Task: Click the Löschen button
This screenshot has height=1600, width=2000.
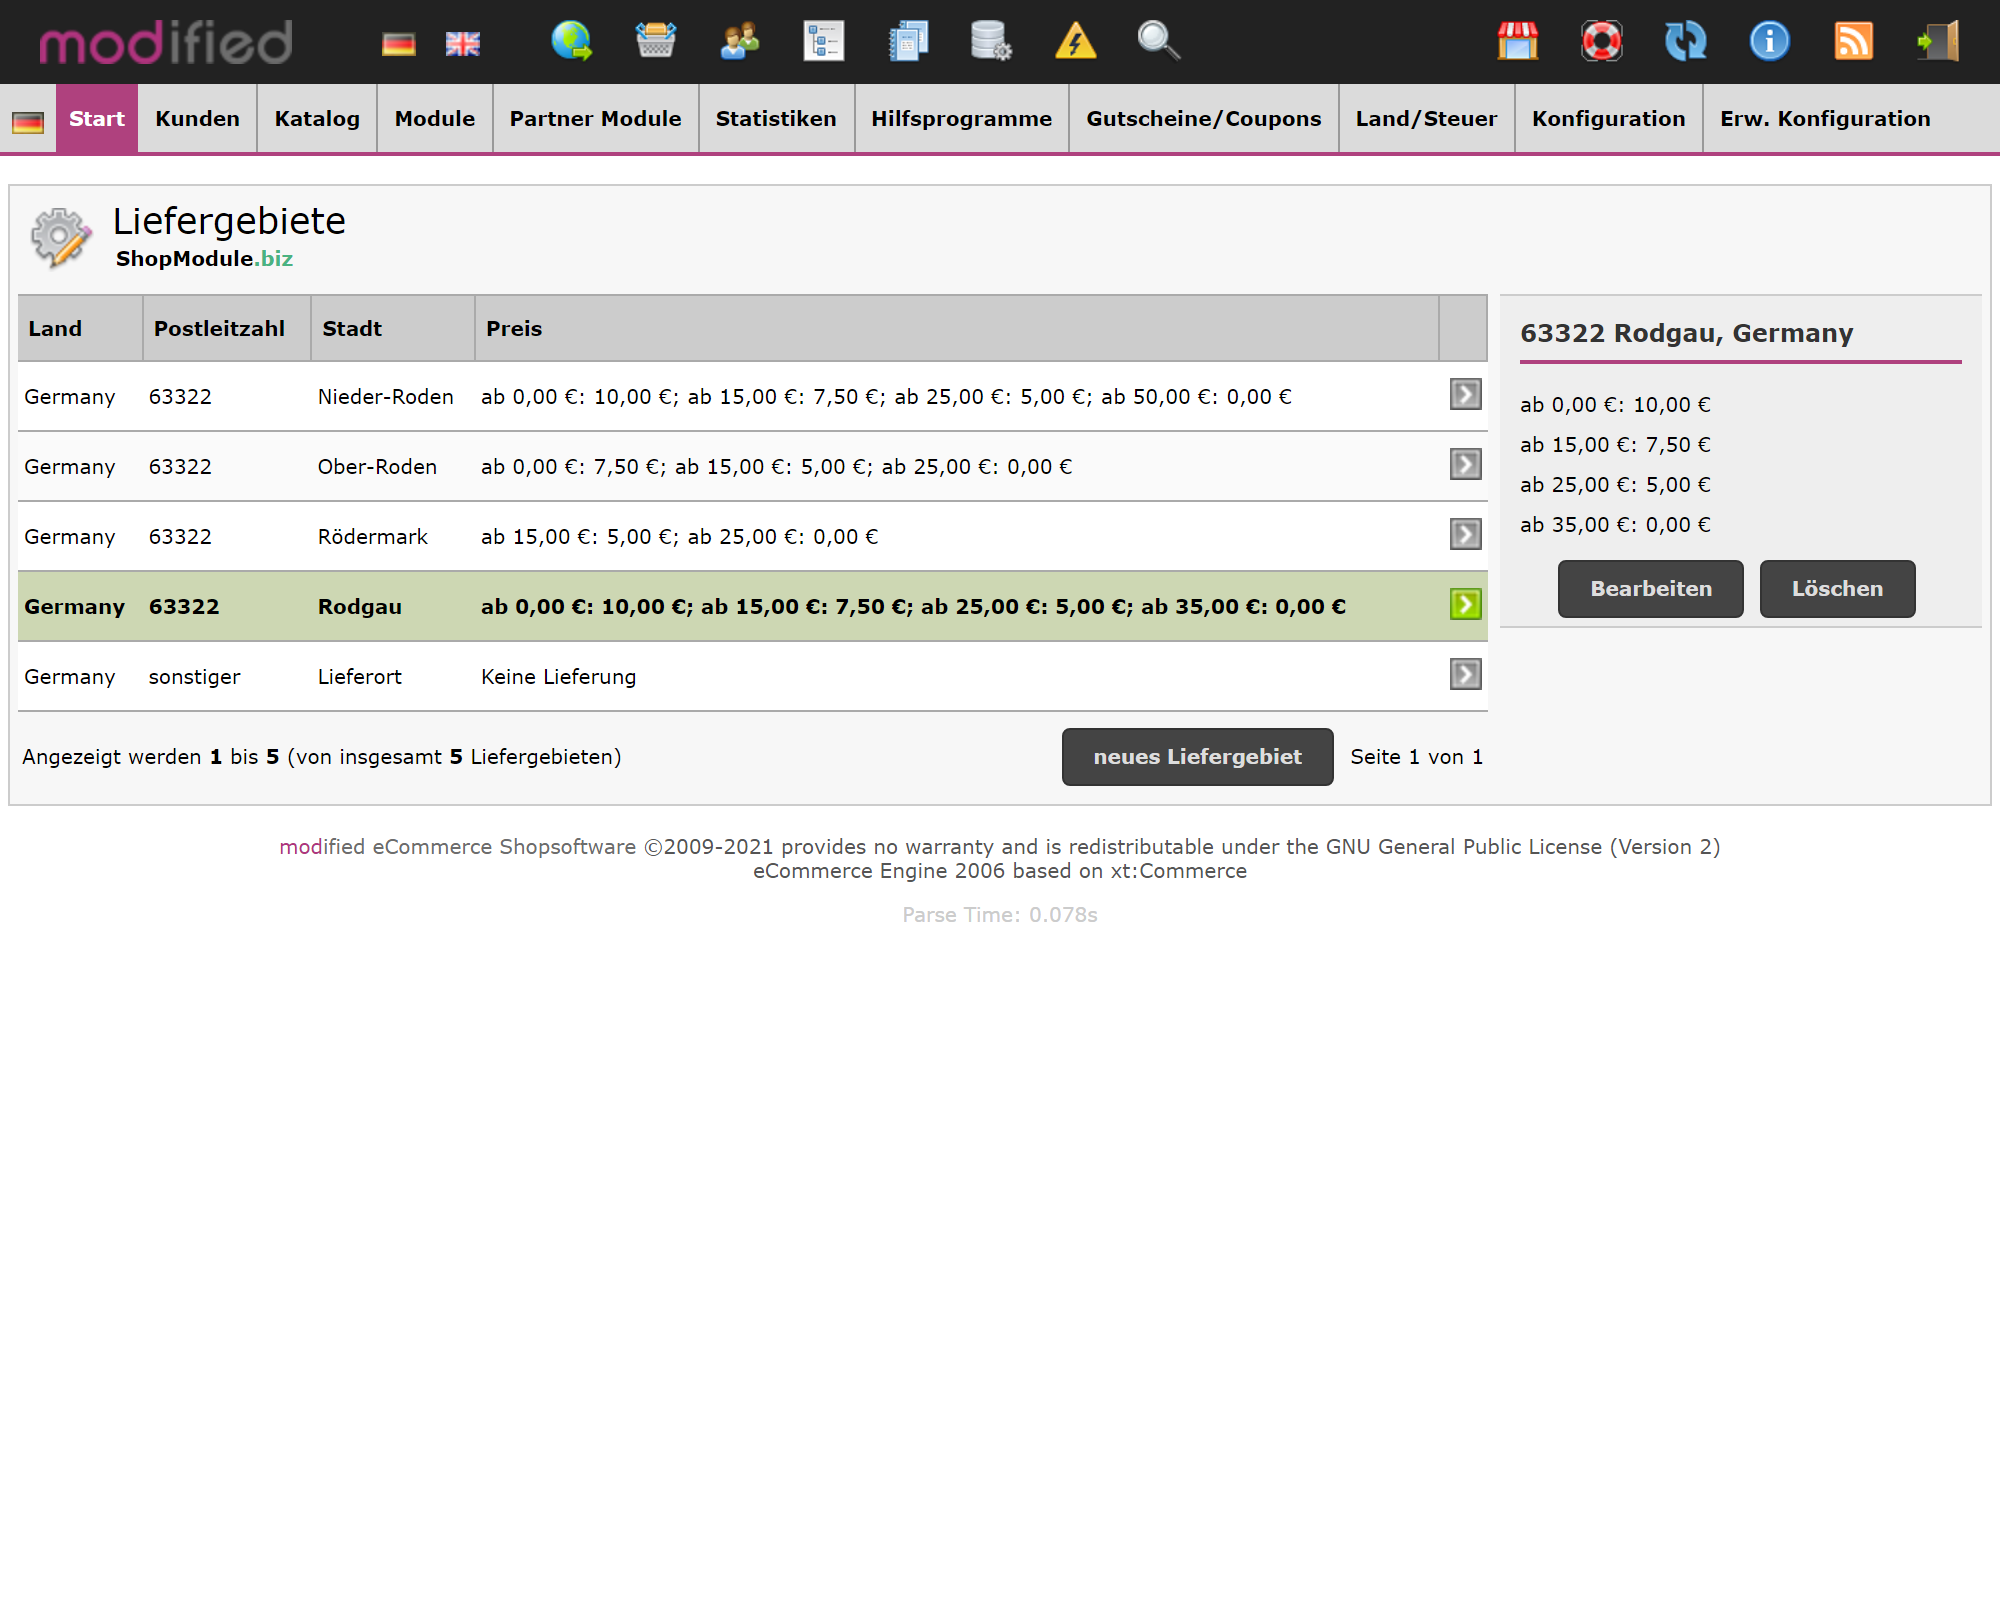Action: pos(1836,589)
